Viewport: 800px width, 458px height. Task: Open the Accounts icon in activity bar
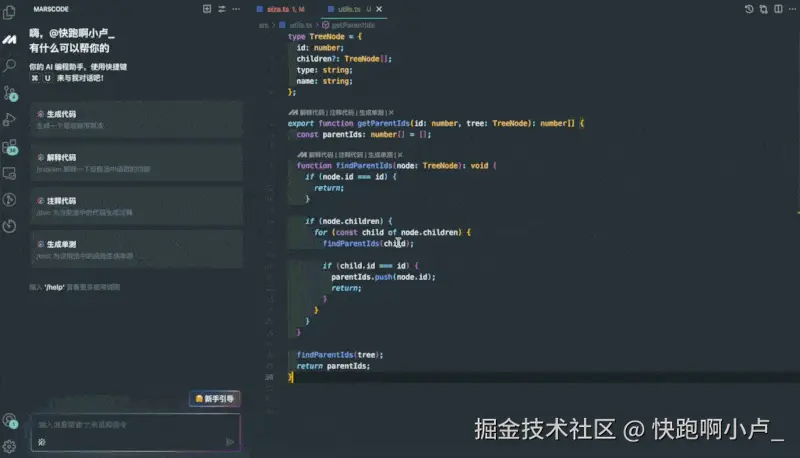(x=10, y=421)
